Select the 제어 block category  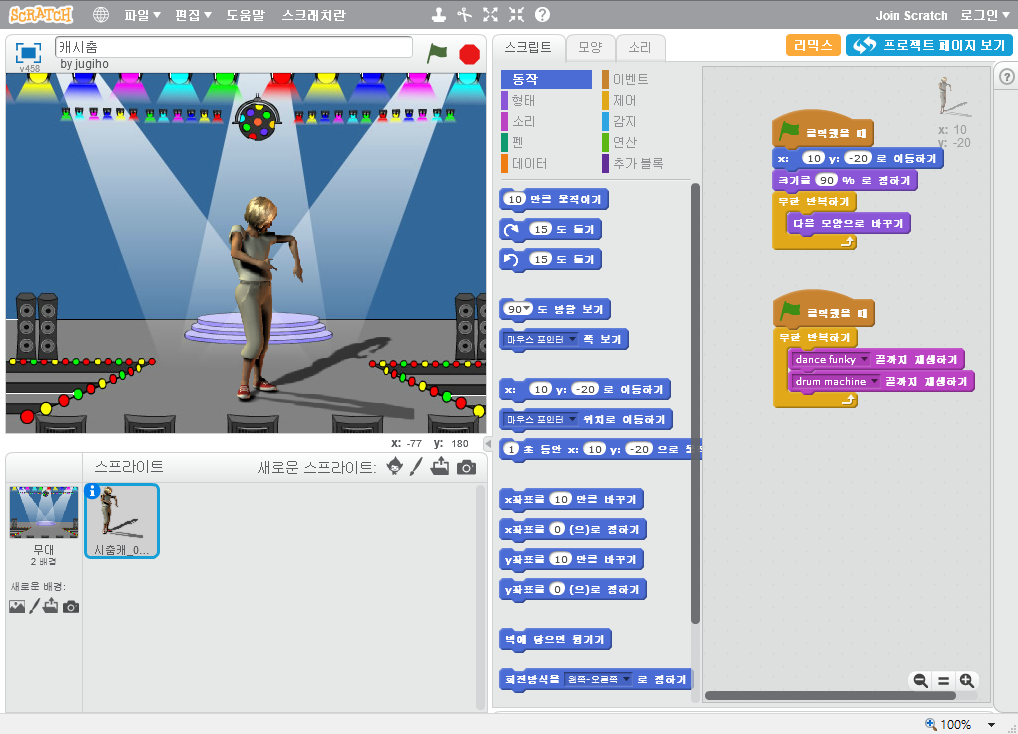tap(624, 100)
